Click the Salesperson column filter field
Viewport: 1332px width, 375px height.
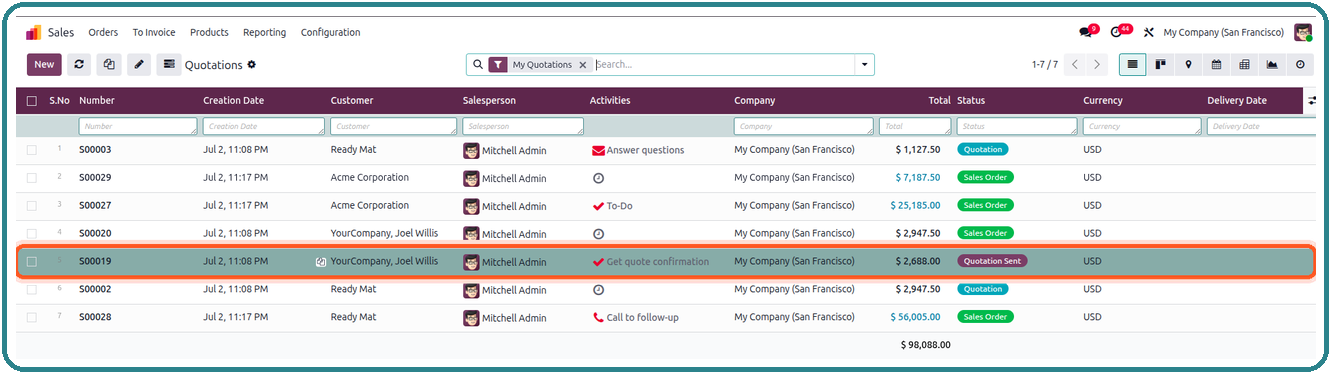pos(523,127)
